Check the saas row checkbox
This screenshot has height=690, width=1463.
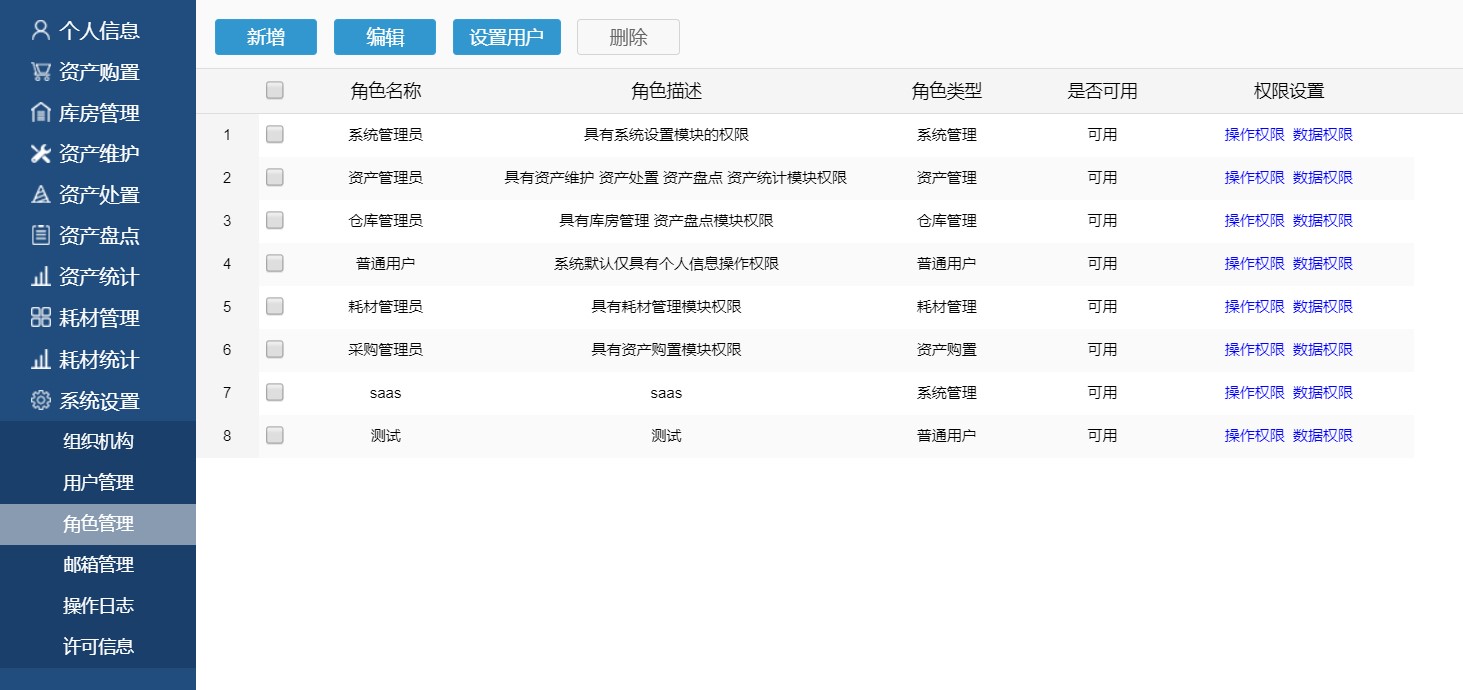[x=275, y=392]
